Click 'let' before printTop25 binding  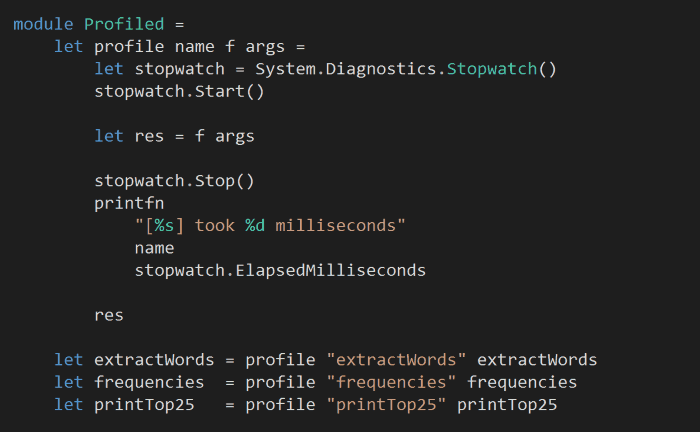click(68, 404)
